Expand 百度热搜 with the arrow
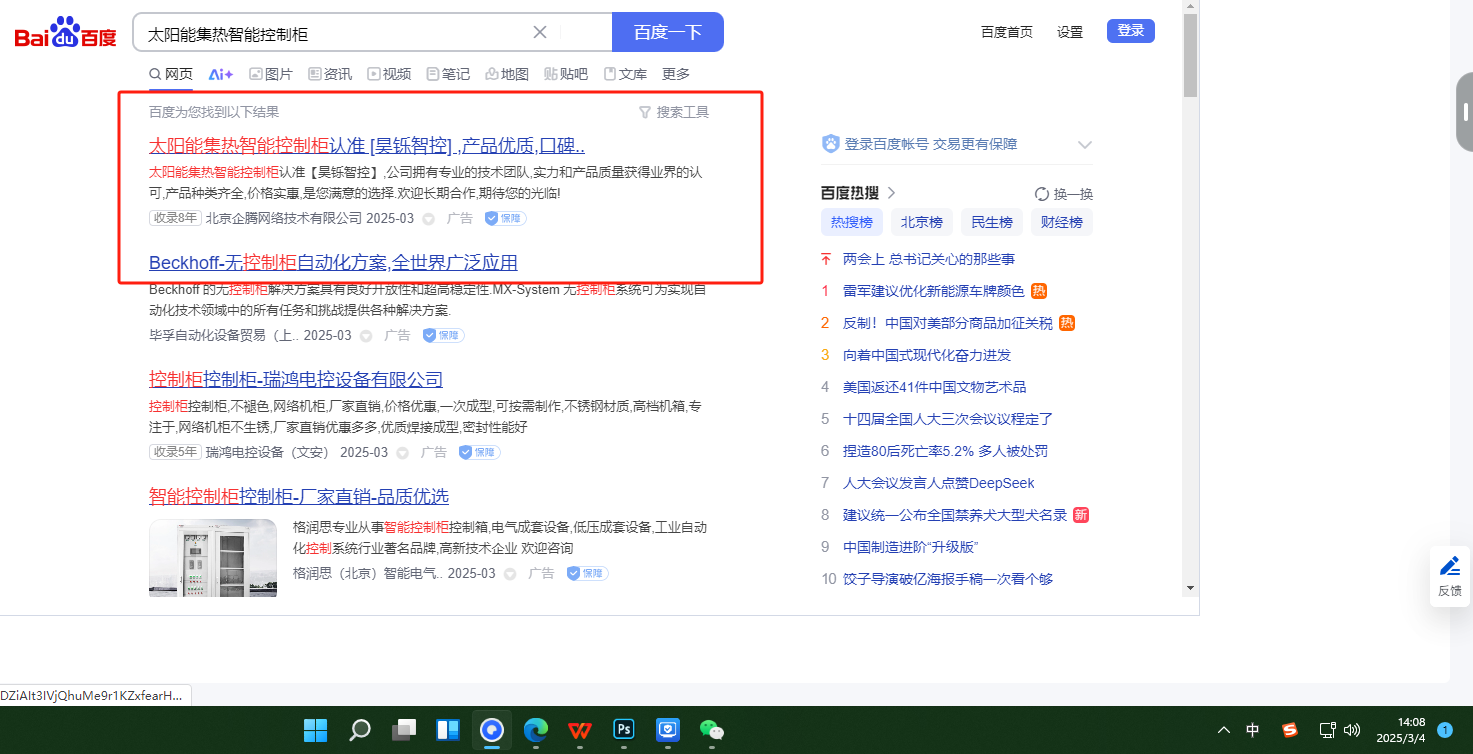Viewport: 1473px width, 754px height. 891,193
